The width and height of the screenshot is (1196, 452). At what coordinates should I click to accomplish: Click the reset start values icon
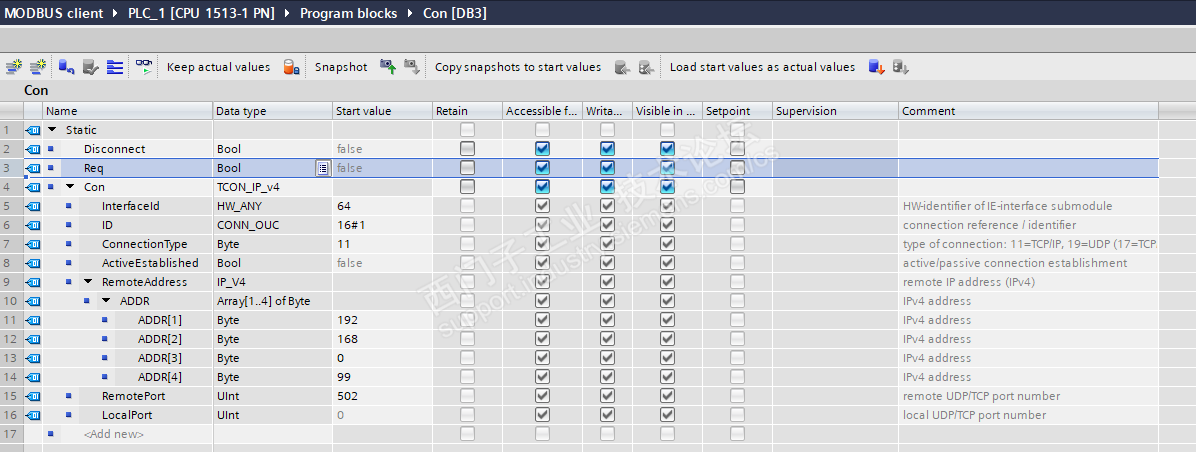pos(67,67)
